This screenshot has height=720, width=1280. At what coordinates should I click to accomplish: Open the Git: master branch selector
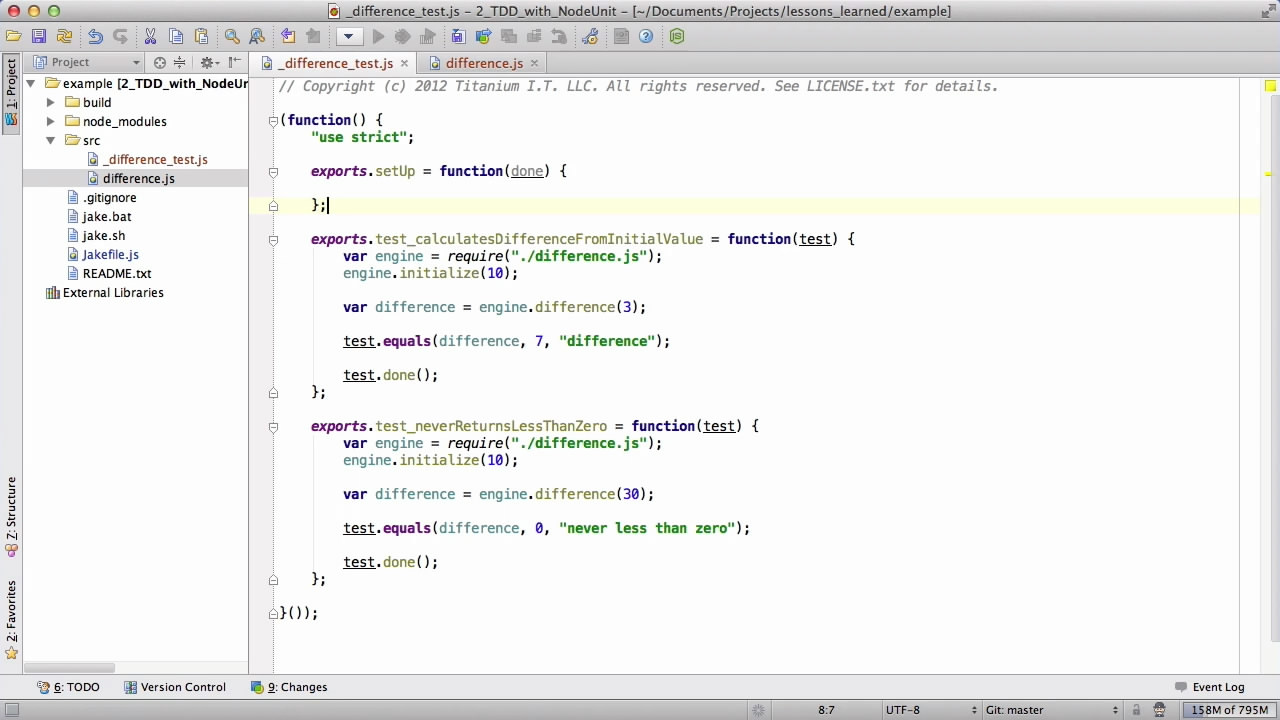[x=1051, y=710]
